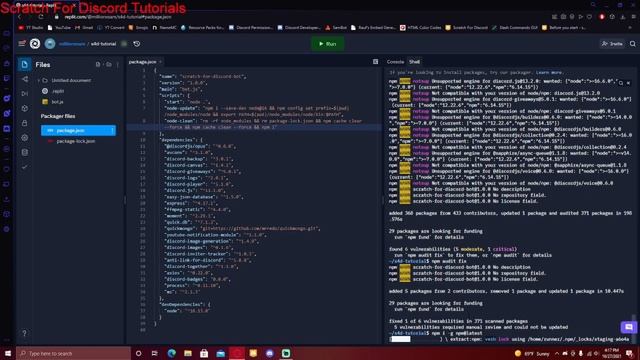Open the Debugger sidebar icon
Screen dimensions: 640x360
(x=24, y=94)
